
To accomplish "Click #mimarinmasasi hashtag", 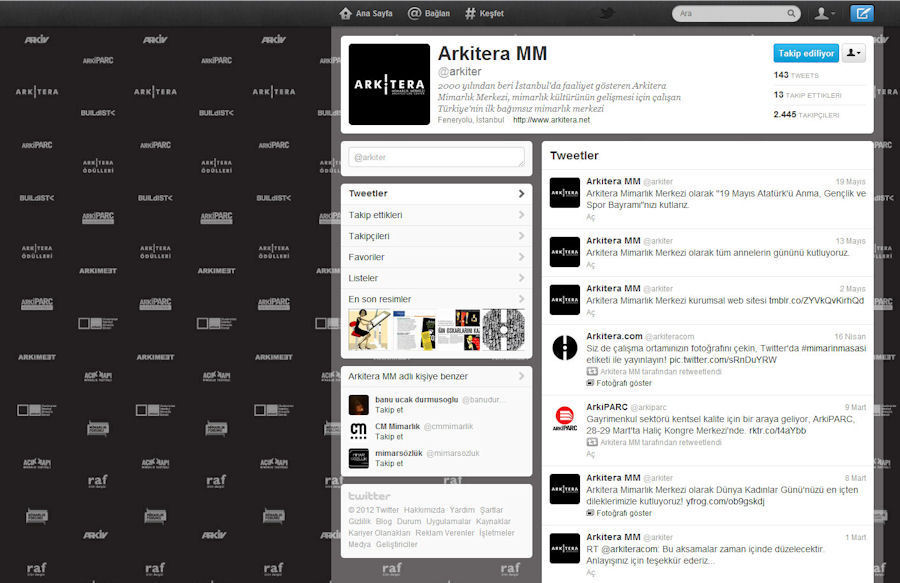I will (x=833, y=348).
